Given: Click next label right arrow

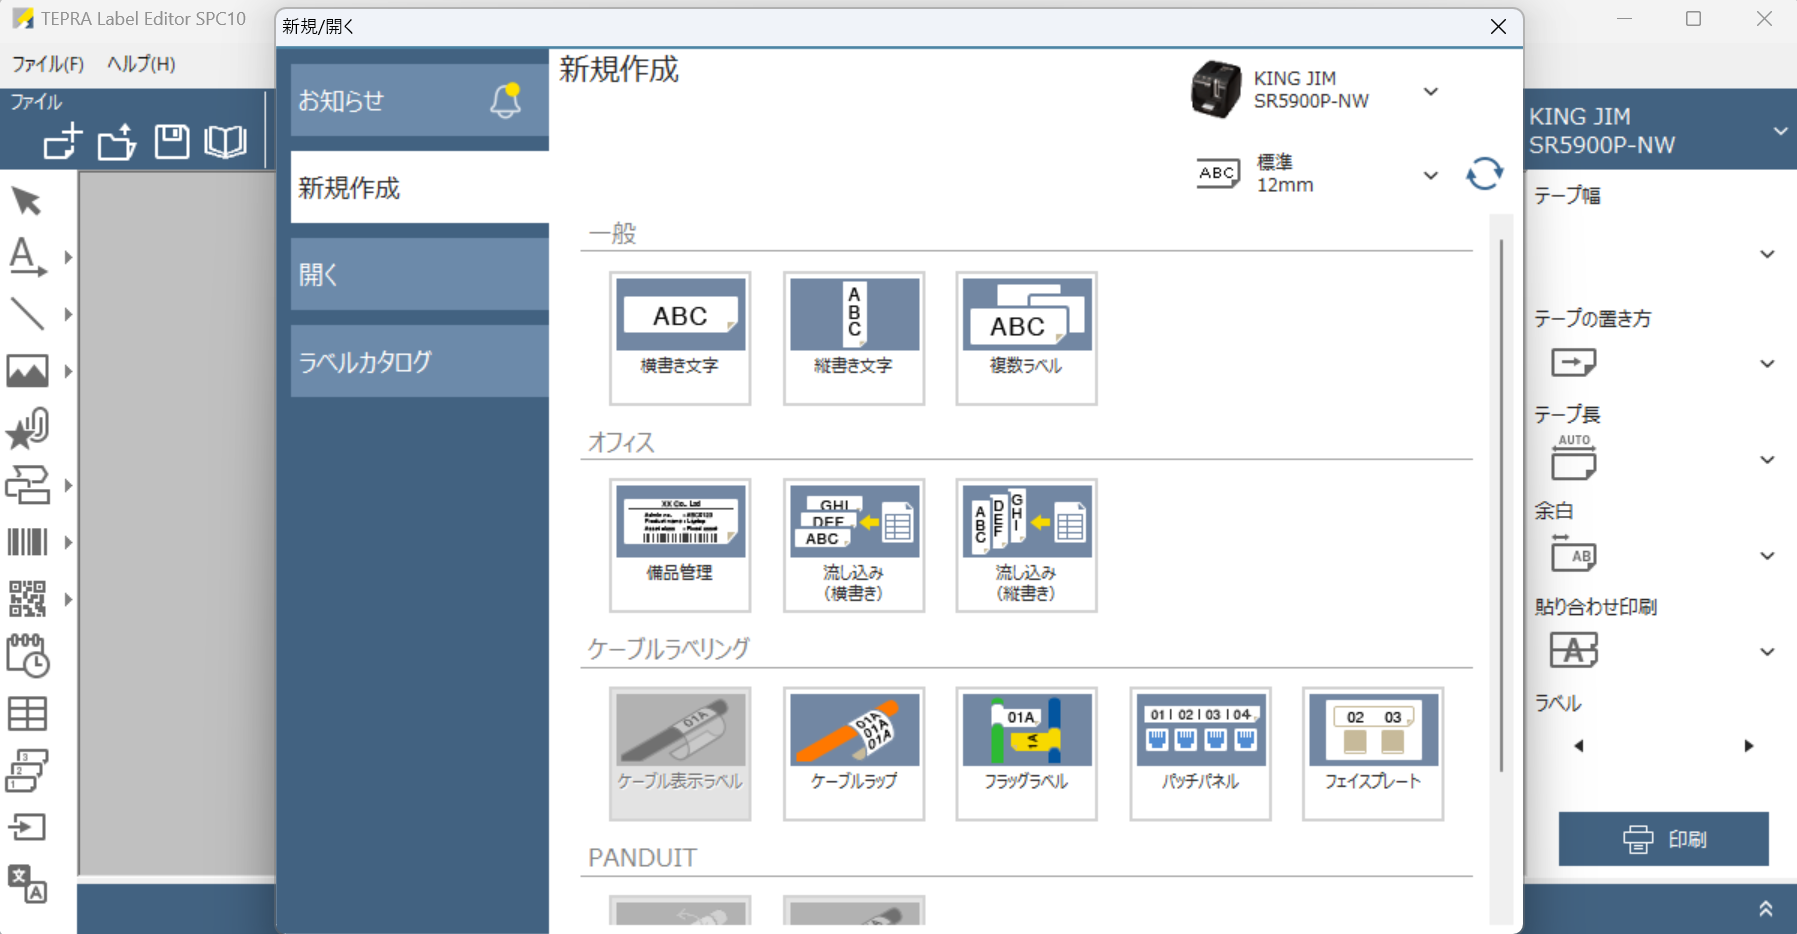Looking at the screenshot, I should pos(1748,746).
